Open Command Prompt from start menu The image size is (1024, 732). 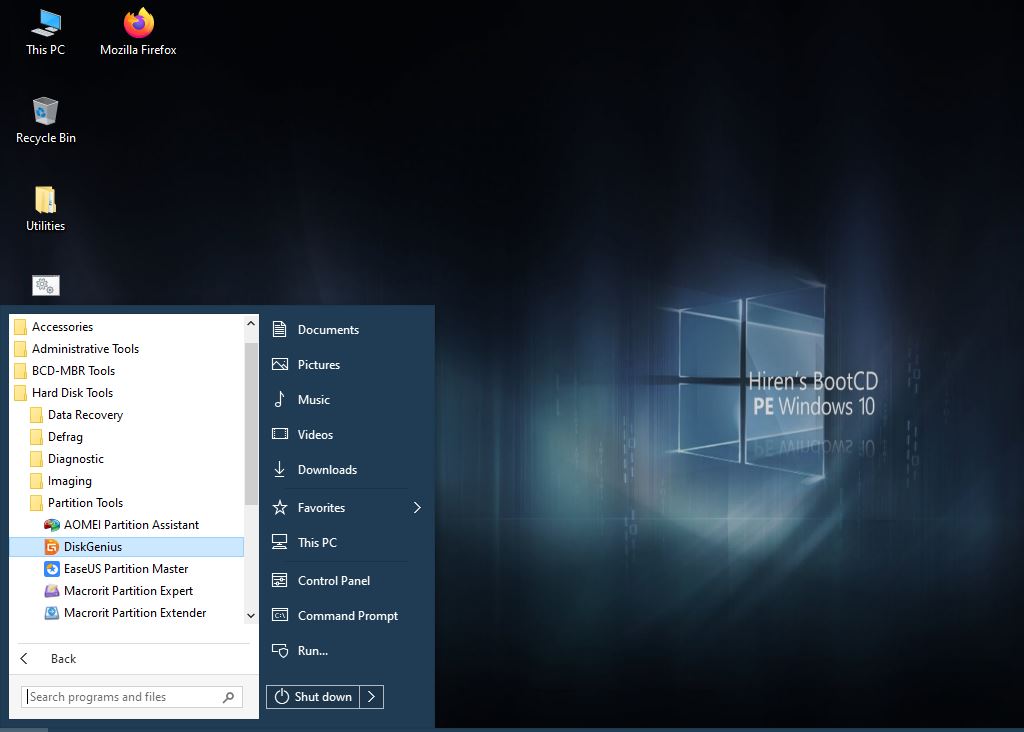[x=347, y=616]
